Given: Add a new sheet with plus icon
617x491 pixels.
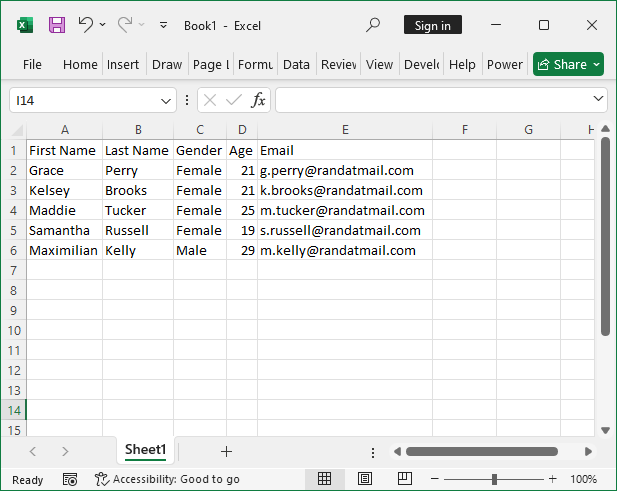Looking at the screenshot, I should 226,451.
